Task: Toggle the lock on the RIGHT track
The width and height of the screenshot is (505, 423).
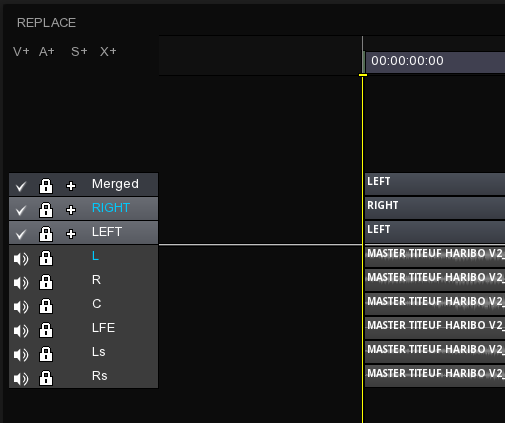Action: pos(46,210)
